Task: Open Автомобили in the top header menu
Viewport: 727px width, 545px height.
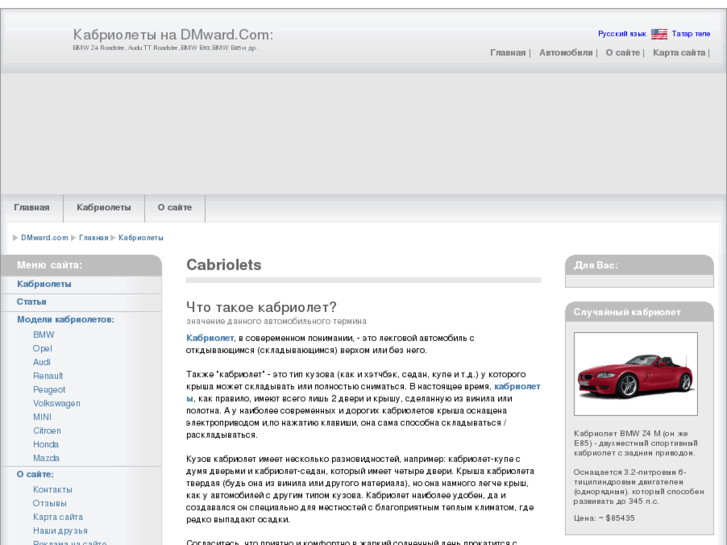Action: click(566, 53)
